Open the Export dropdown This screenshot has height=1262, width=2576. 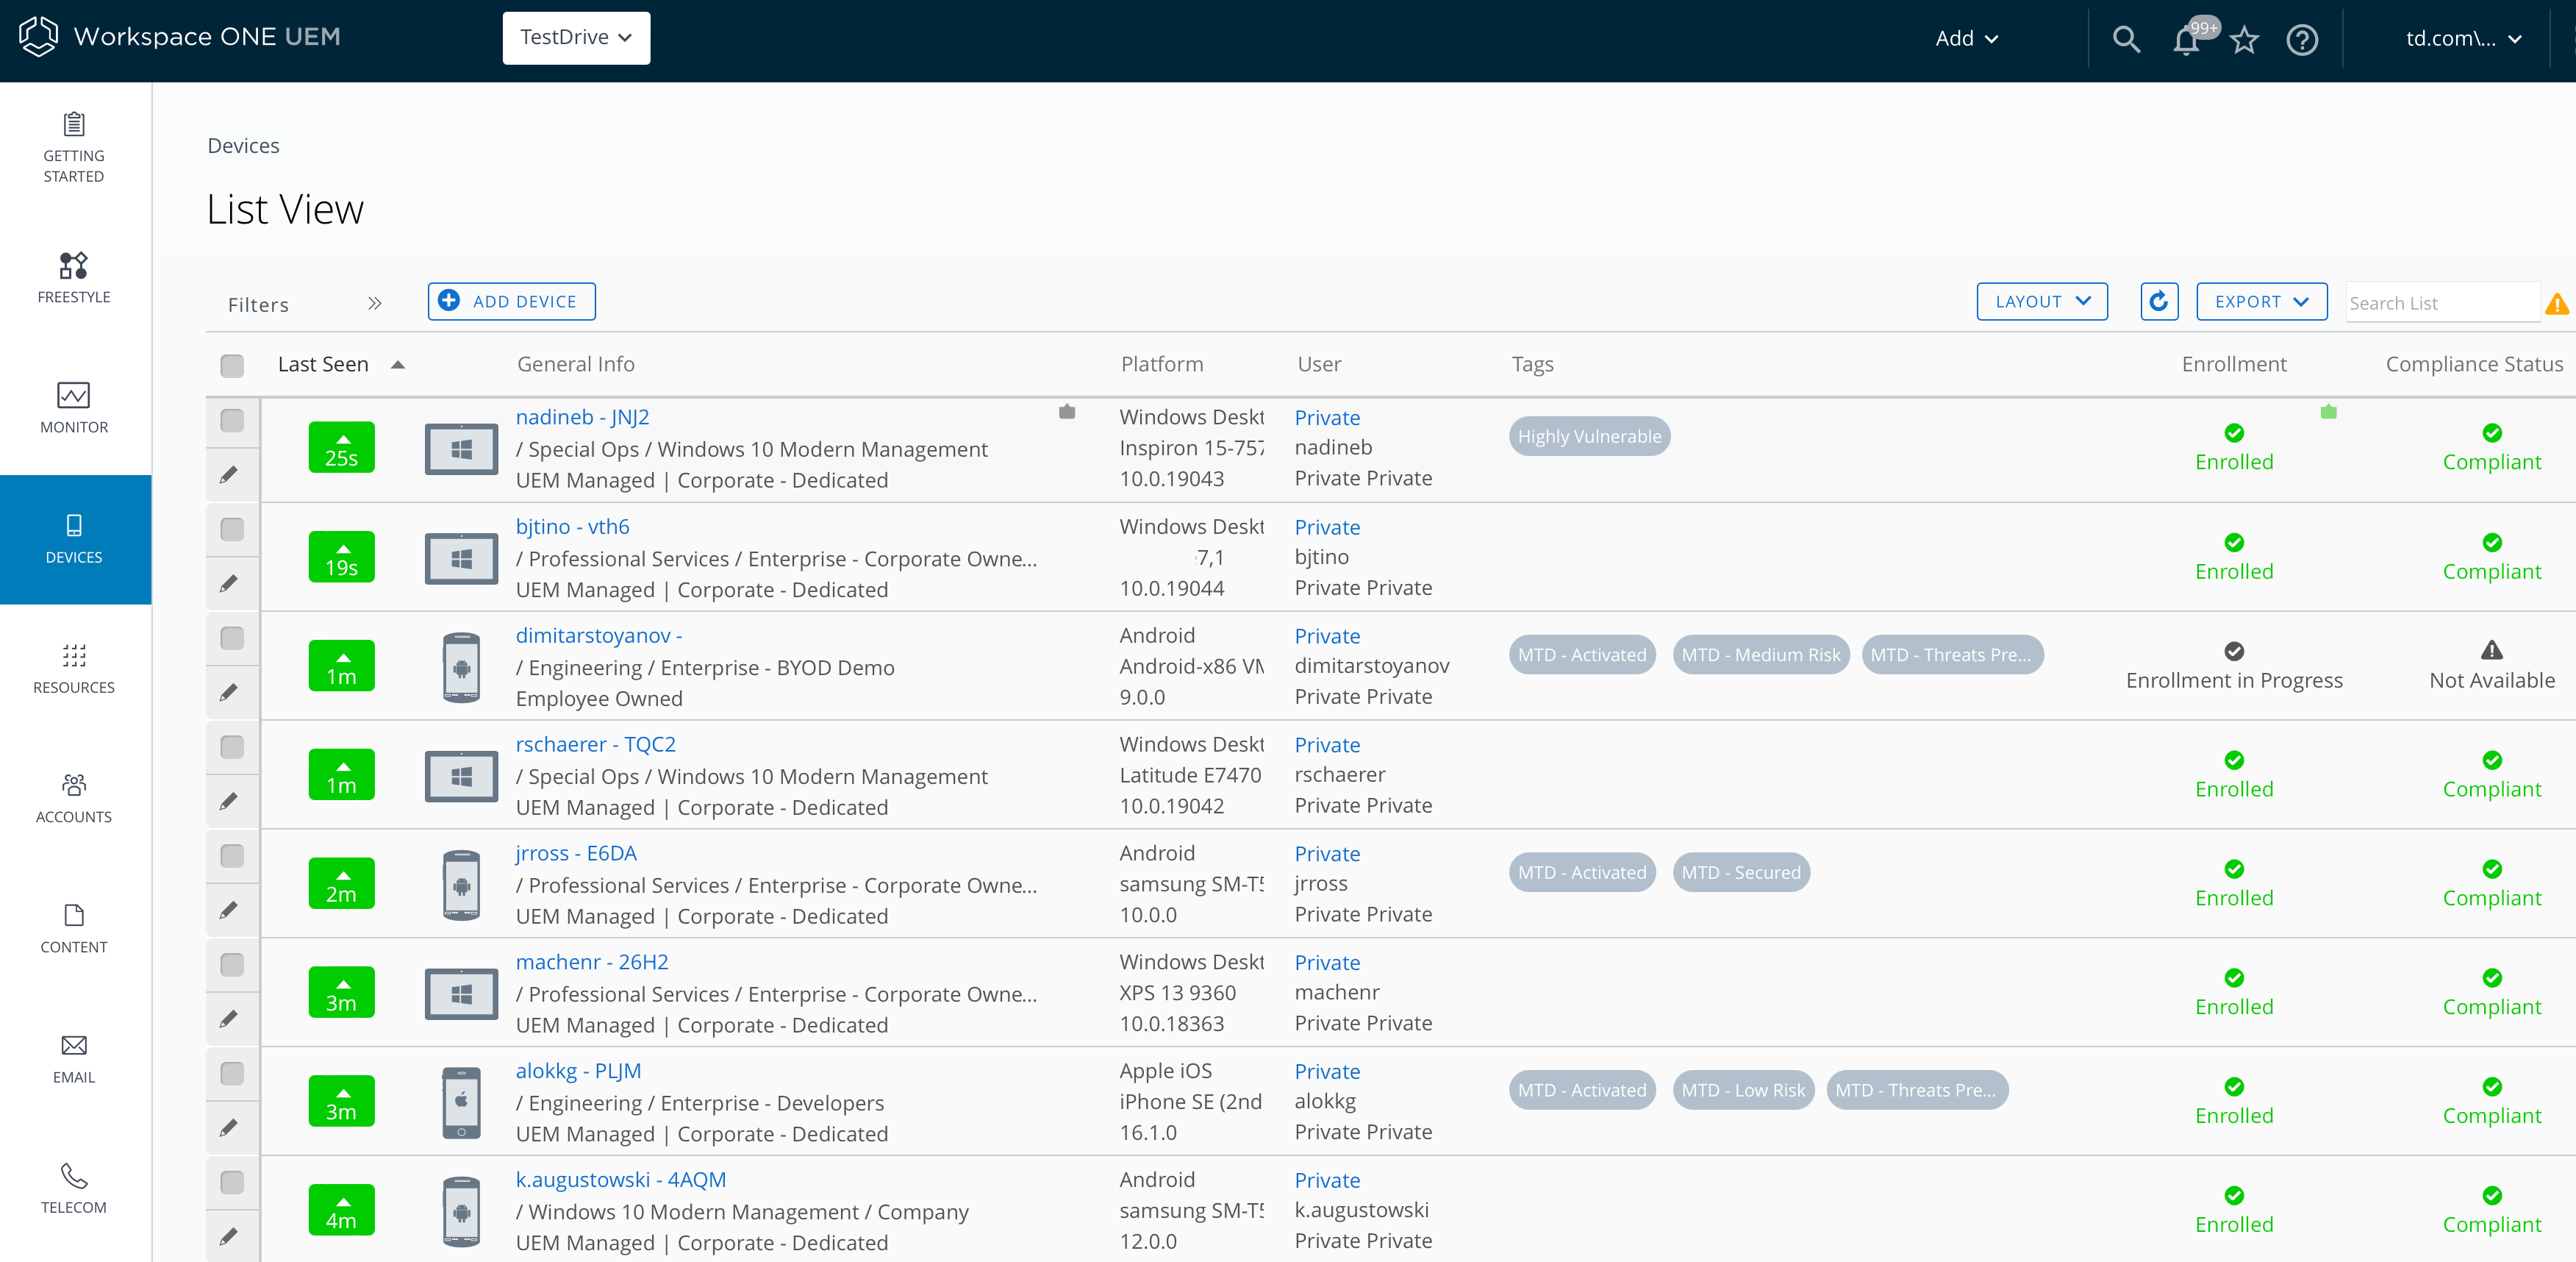point(2262,301)
